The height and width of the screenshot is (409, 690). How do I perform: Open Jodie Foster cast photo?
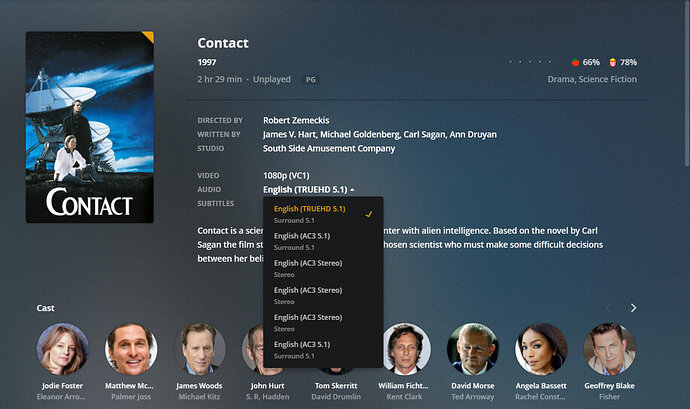coord(62,349)
